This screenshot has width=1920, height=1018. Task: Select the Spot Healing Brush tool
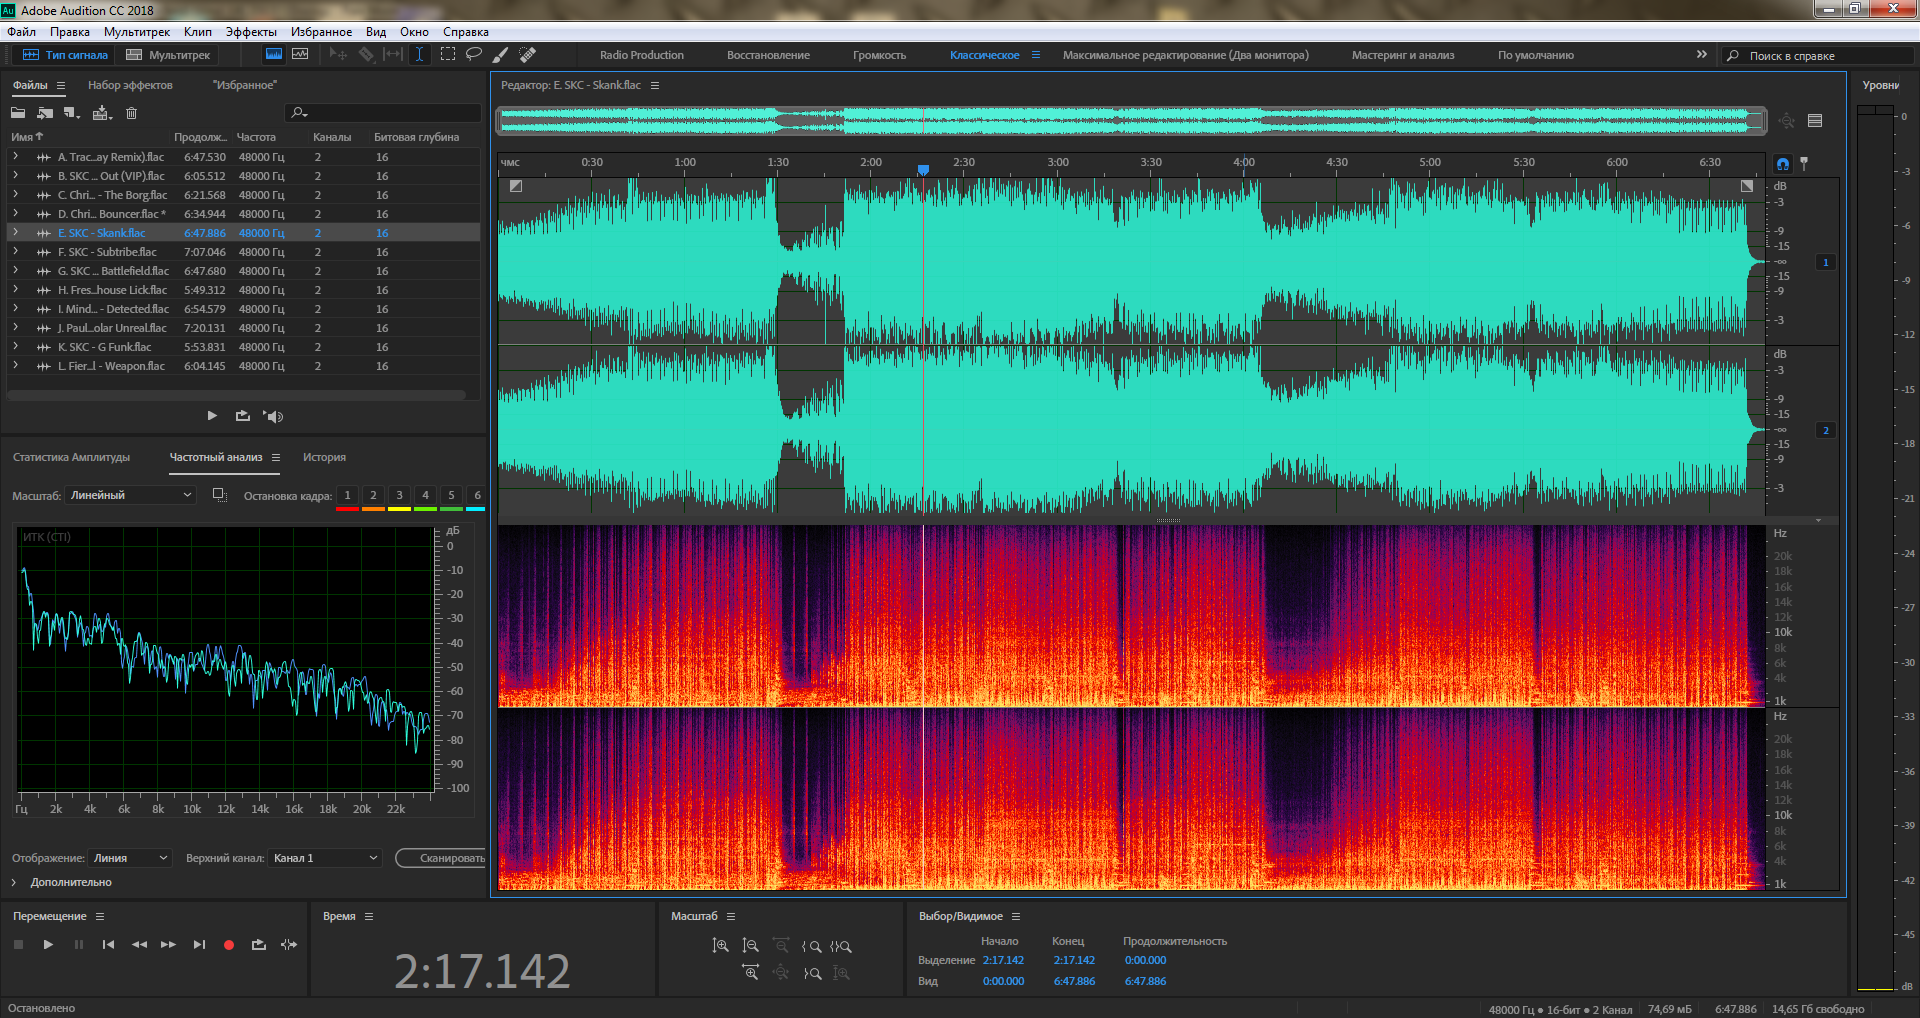[528, 55]
